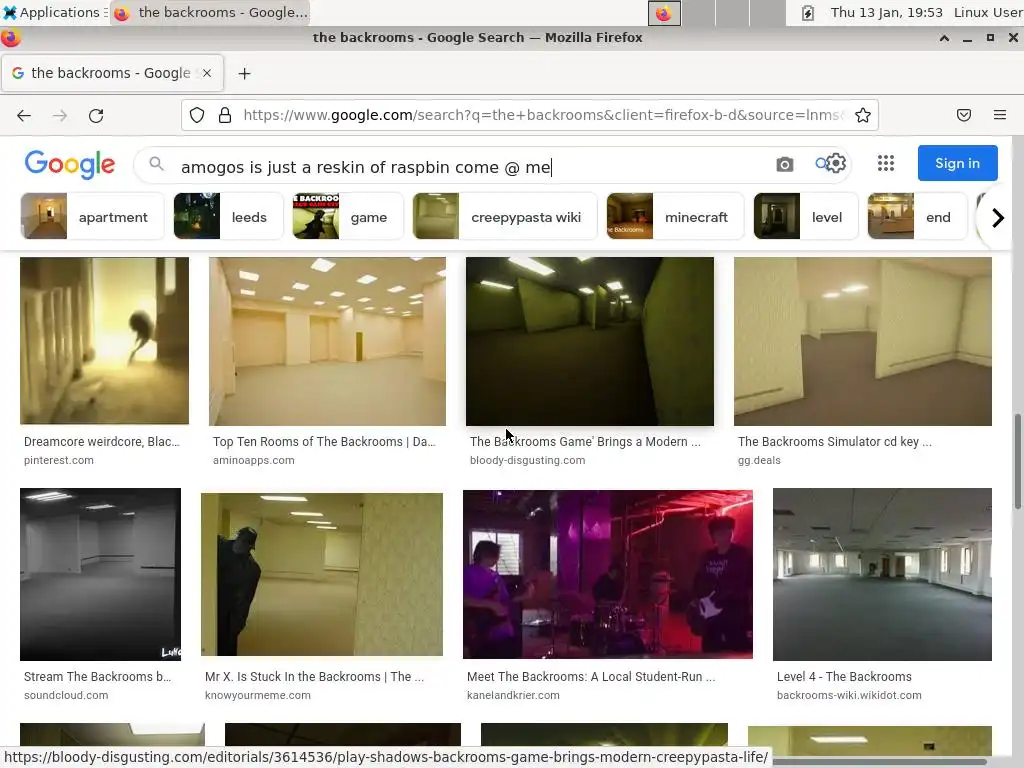Viewport: 1024px width, 768px height.
Task: Select the level filter chip
Action: 805,216
